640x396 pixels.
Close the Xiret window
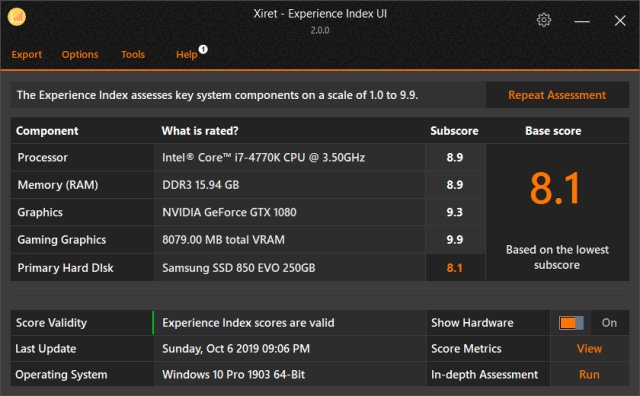[620, 20]
